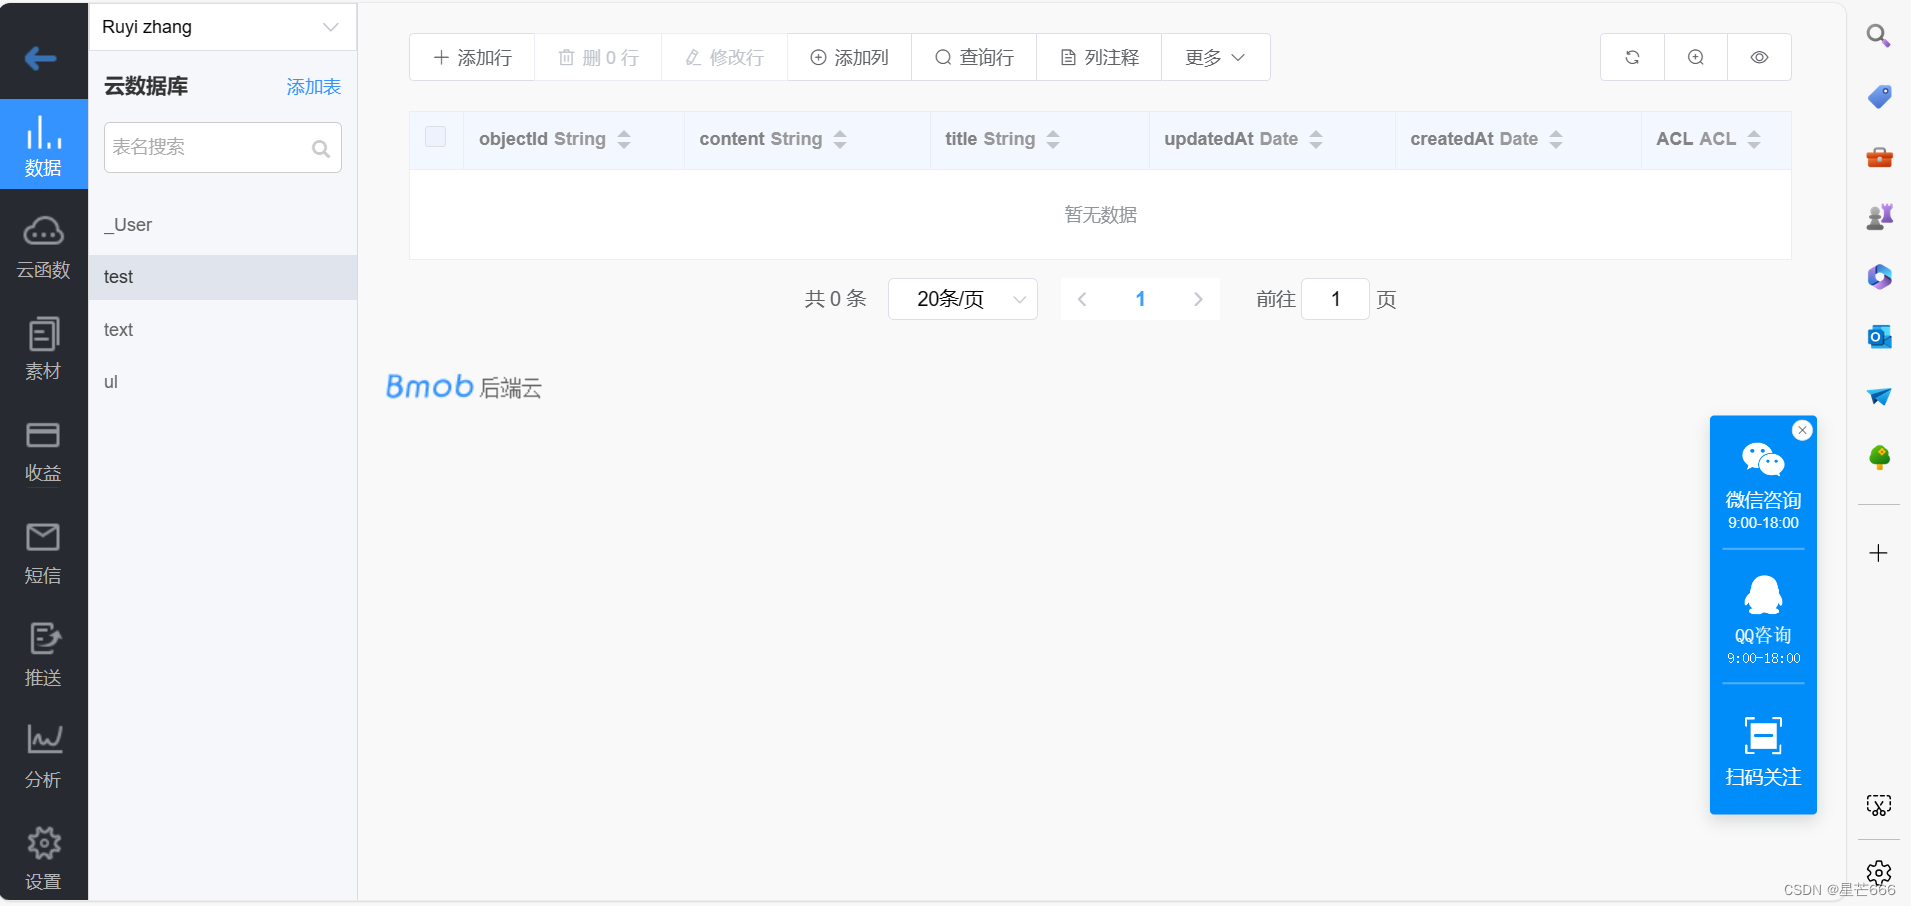
Task: Open the 短信 section in left sidebar
Action: 43,551
